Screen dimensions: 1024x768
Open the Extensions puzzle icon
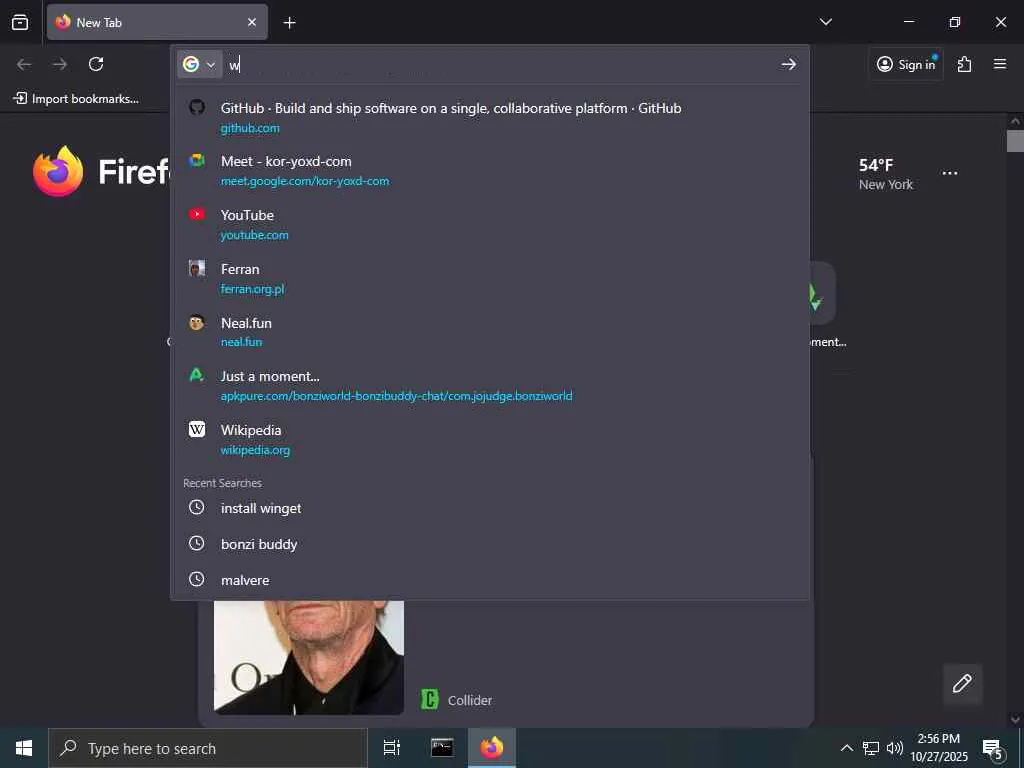[964, 64]
